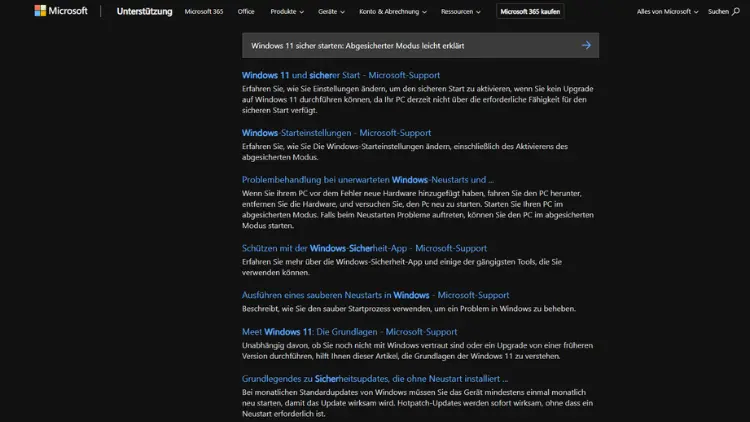750x422 pixels.
Task: Open 'Grundlegendes zu Sicherheitsupdates' result
Action: 375,378
